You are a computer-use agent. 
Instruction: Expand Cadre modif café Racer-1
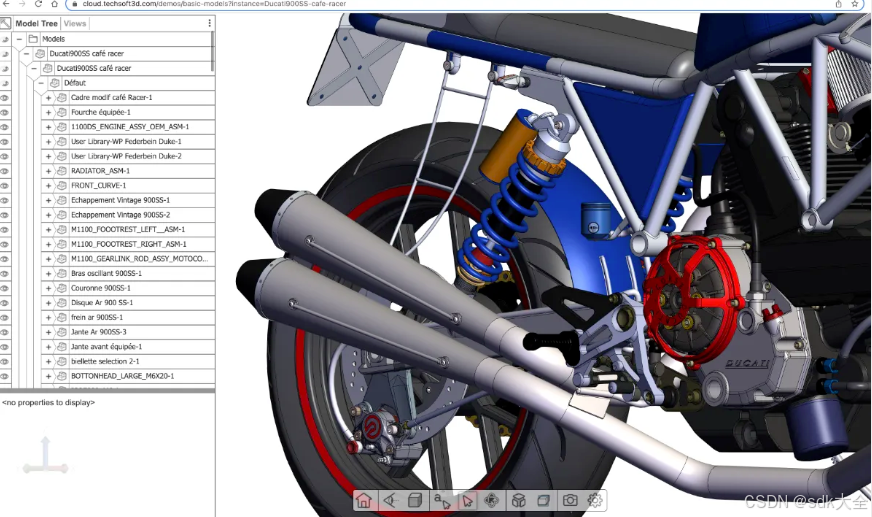(48, 98)
